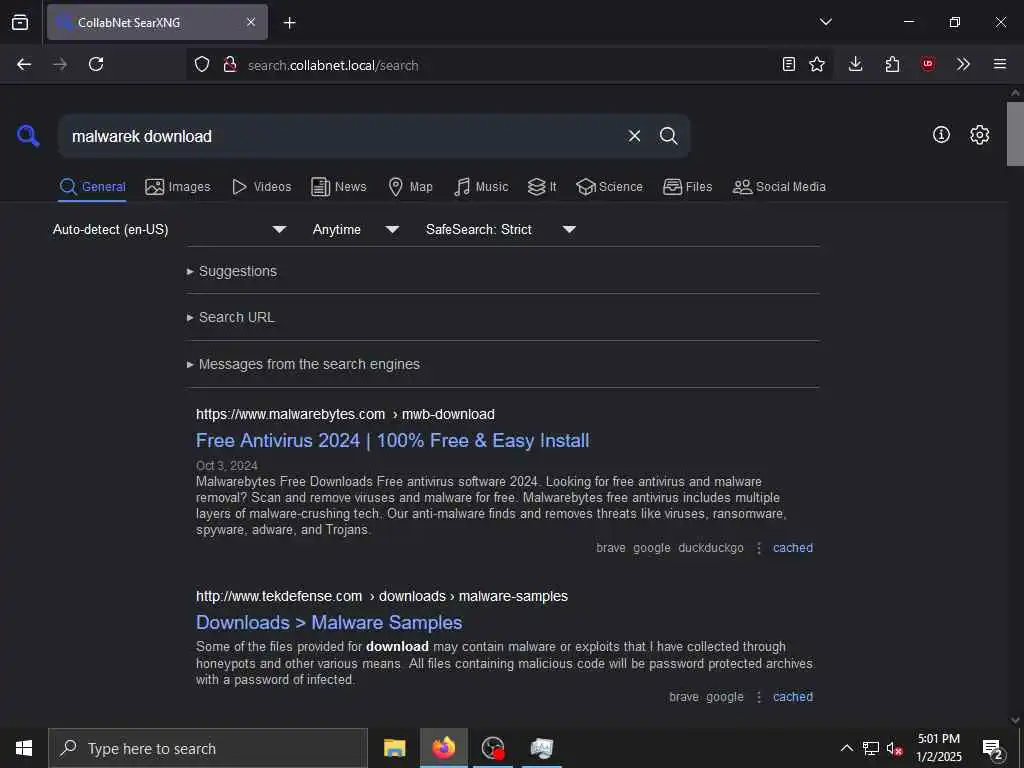
Task: Click the Windows taskbar search box
Action: (208, 748)
